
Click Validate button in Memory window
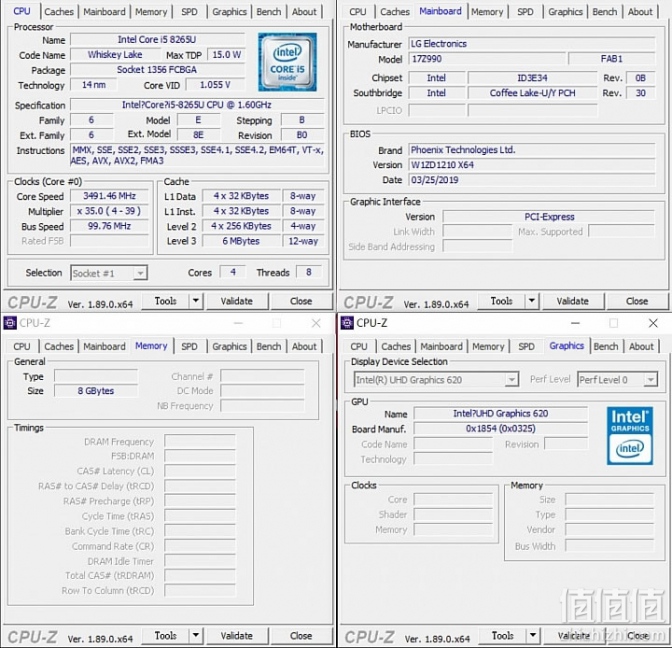tap(237, 636)
